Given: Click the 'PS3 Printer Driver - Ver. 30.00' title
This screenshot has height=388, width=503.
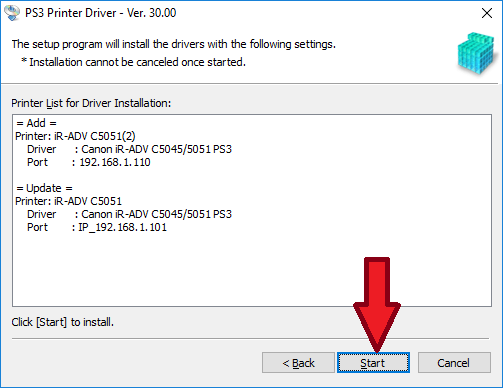Looking at the screenshot, I should point(100,13).
